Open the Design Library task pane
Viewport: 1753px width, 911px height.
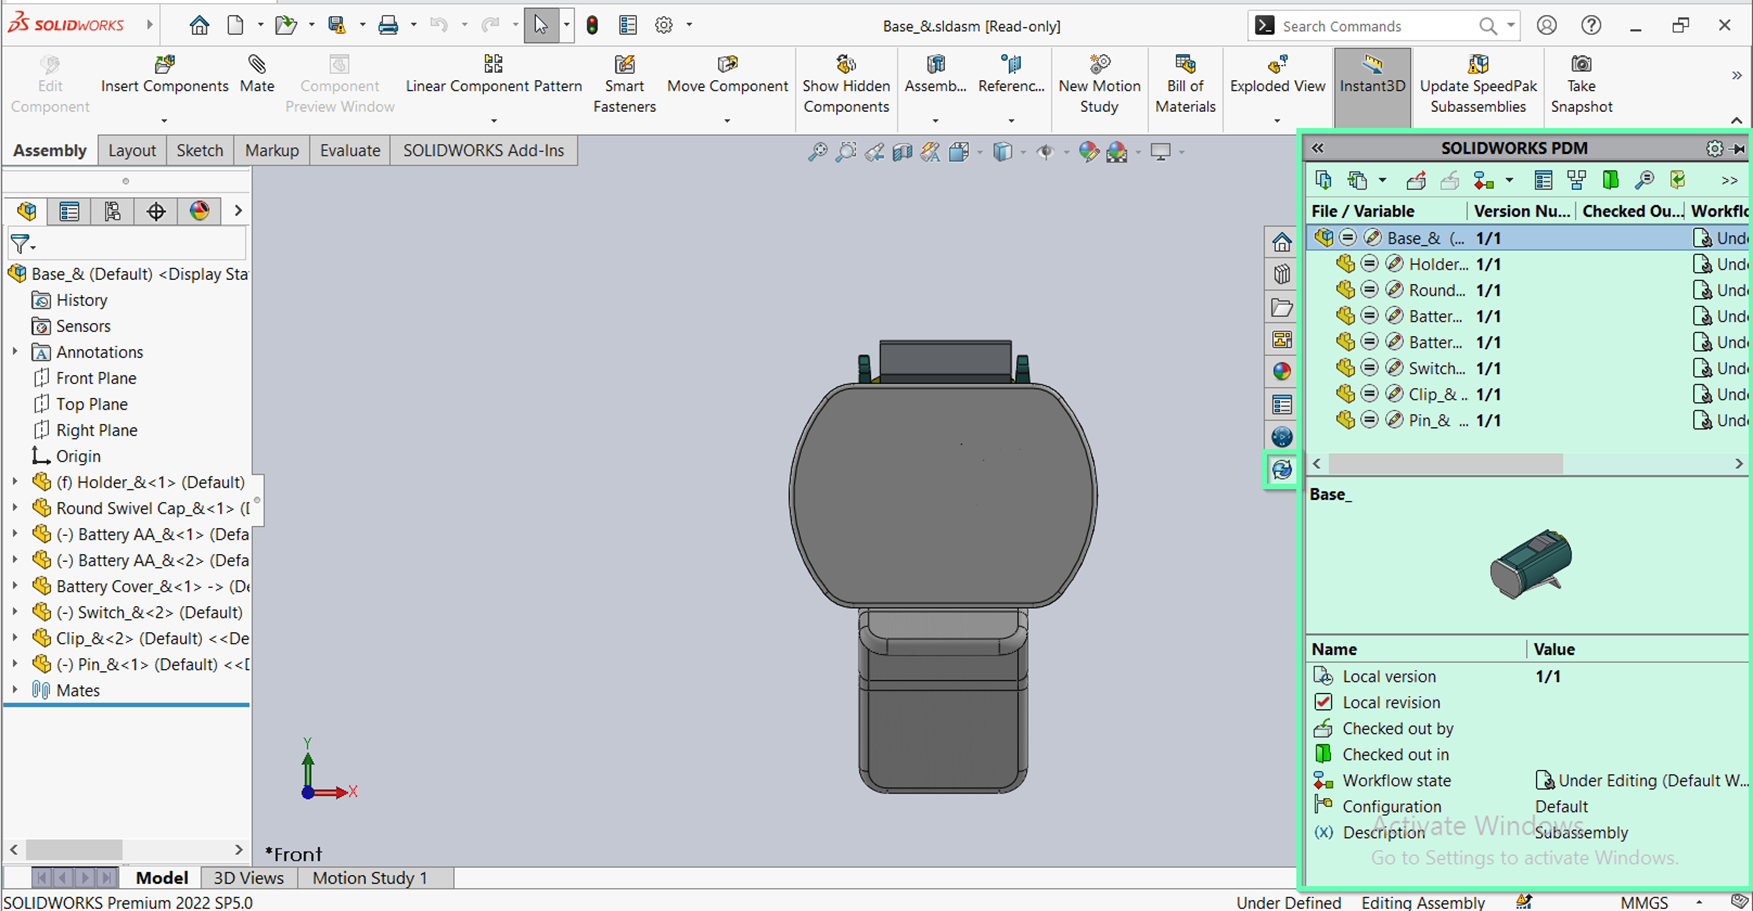tap(1281, 274)
